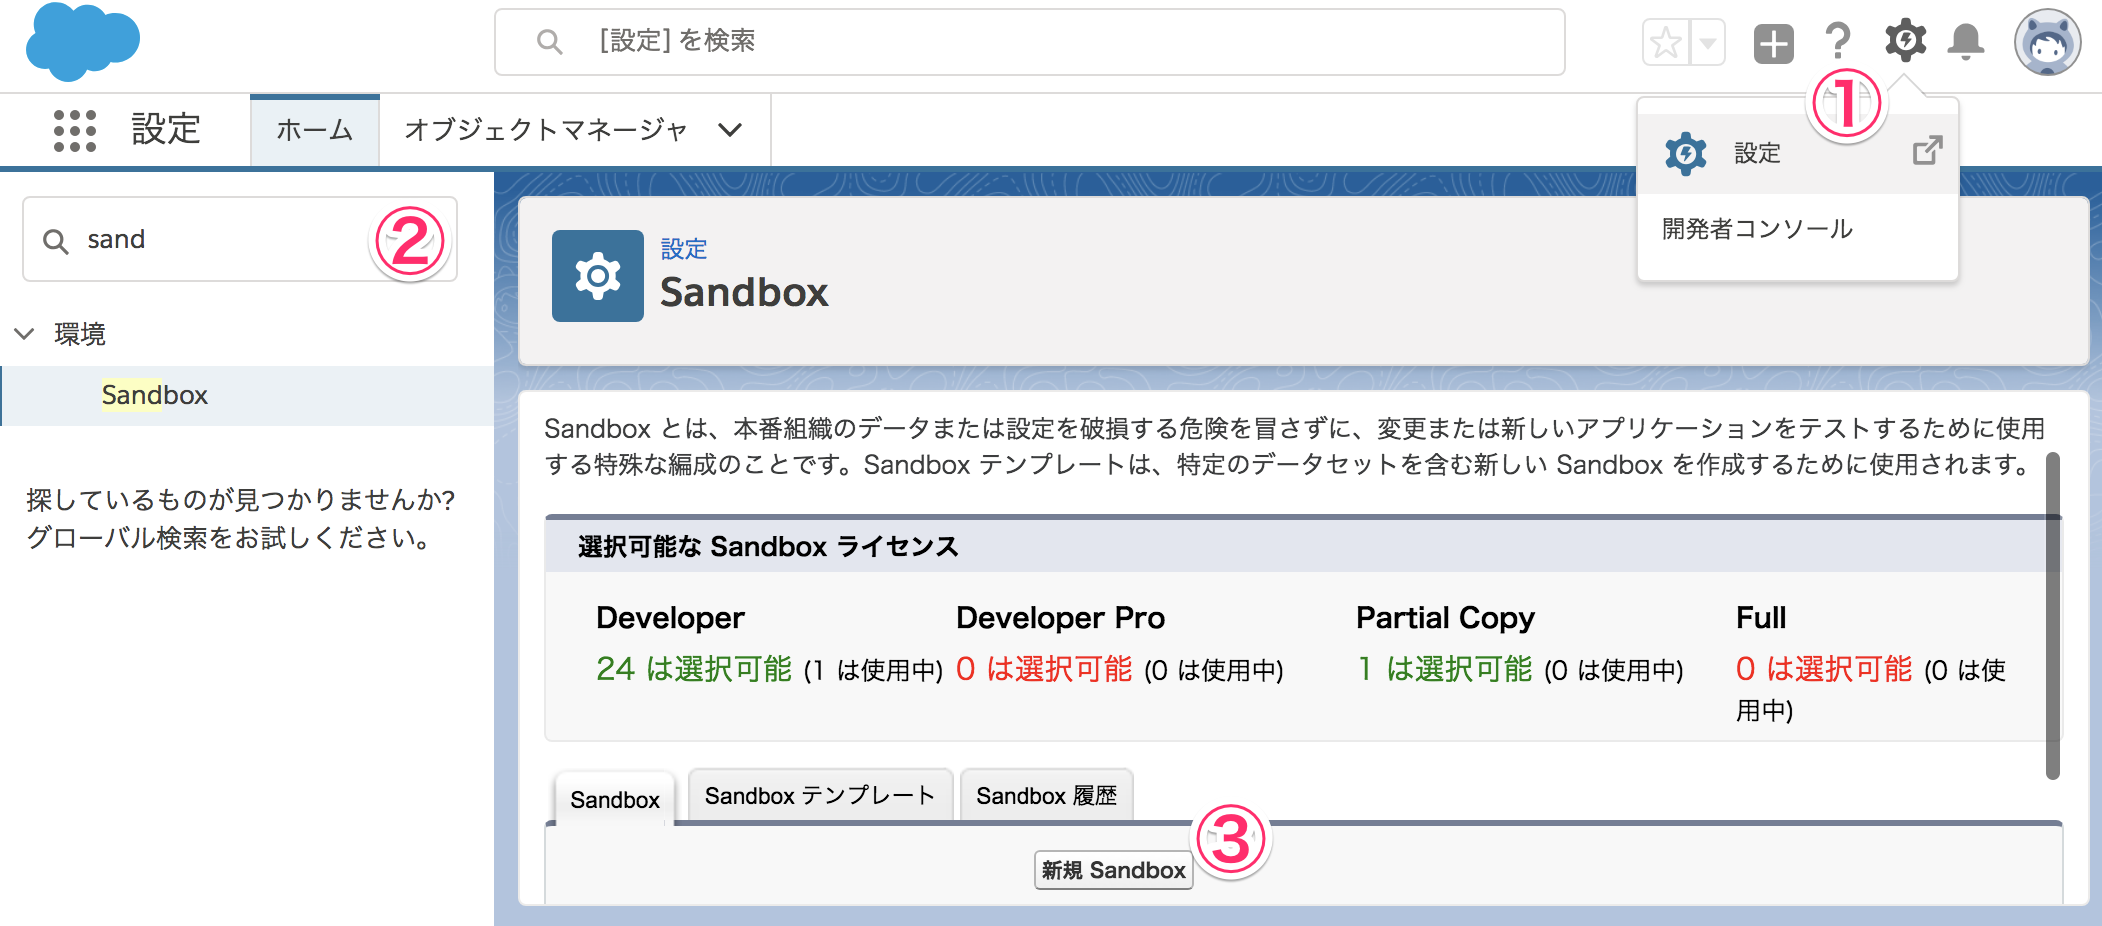Viewport: 2102px width, 926px height.
Task: Open the favorites list dropdown arrow
Action: click(1708, 43)
